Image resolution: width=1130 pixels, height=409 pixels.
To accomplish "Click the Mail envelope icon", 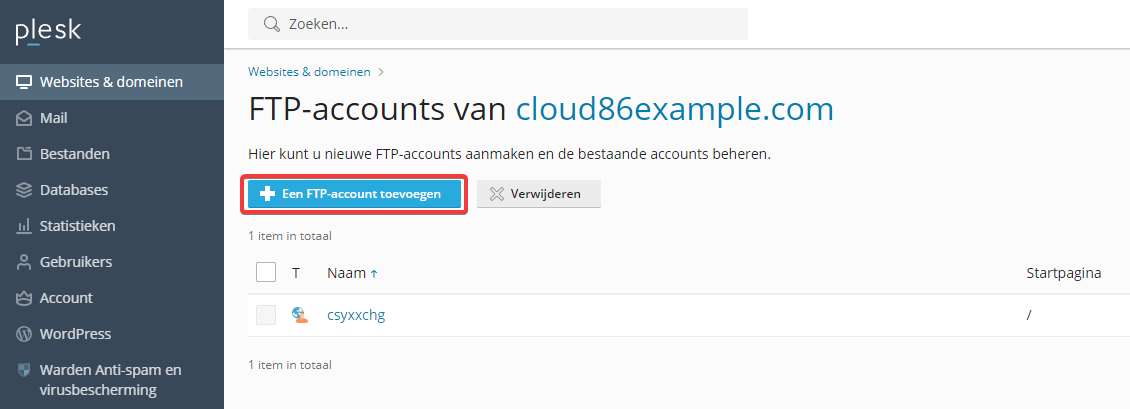I will coord(24,118).
